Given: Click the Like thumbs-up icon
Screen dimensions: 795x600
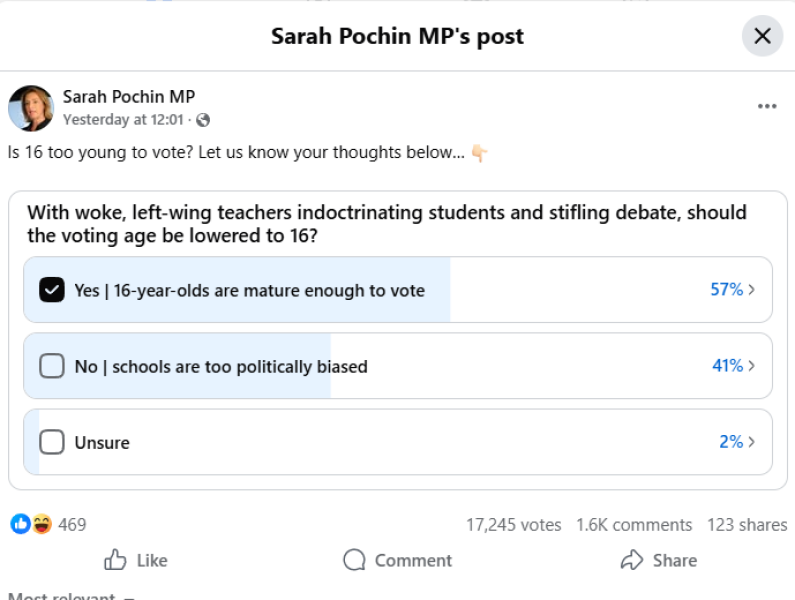Looking at the screenshot, I should [116, 560].
